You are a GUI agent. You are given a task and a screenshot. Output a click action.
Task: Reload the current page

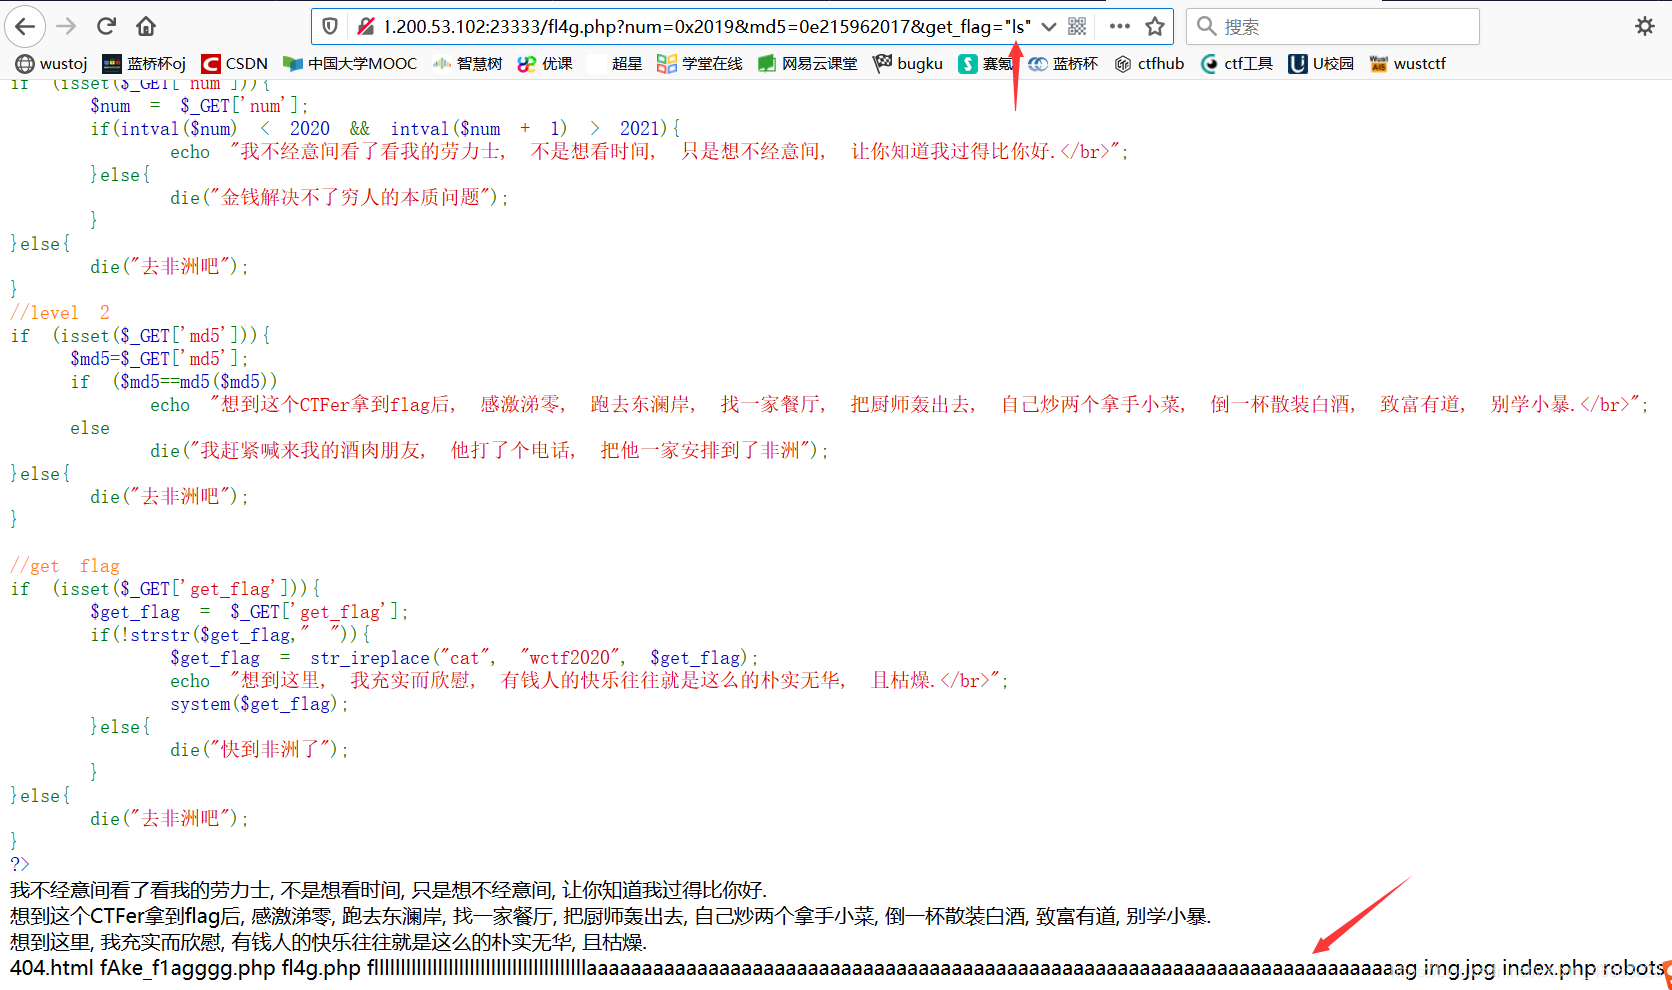(107, 26)
